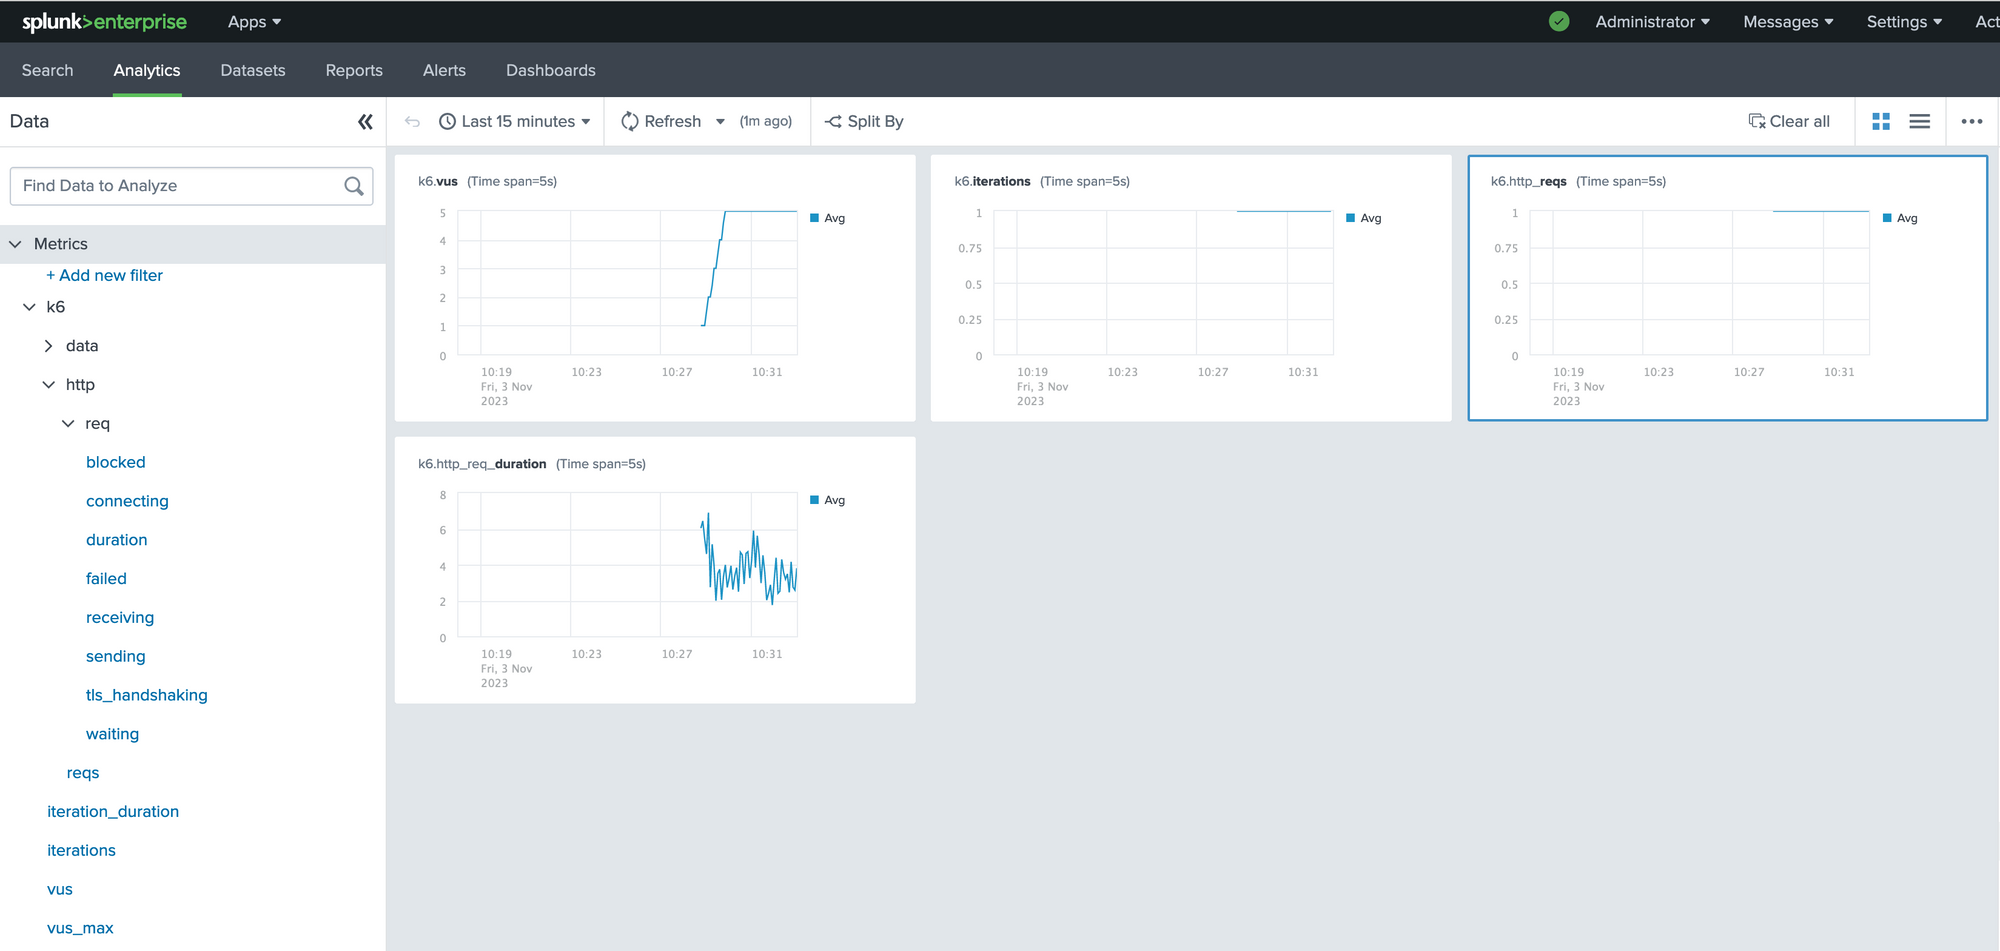Click the Splunk enterprise logo

tap(104, 22)
